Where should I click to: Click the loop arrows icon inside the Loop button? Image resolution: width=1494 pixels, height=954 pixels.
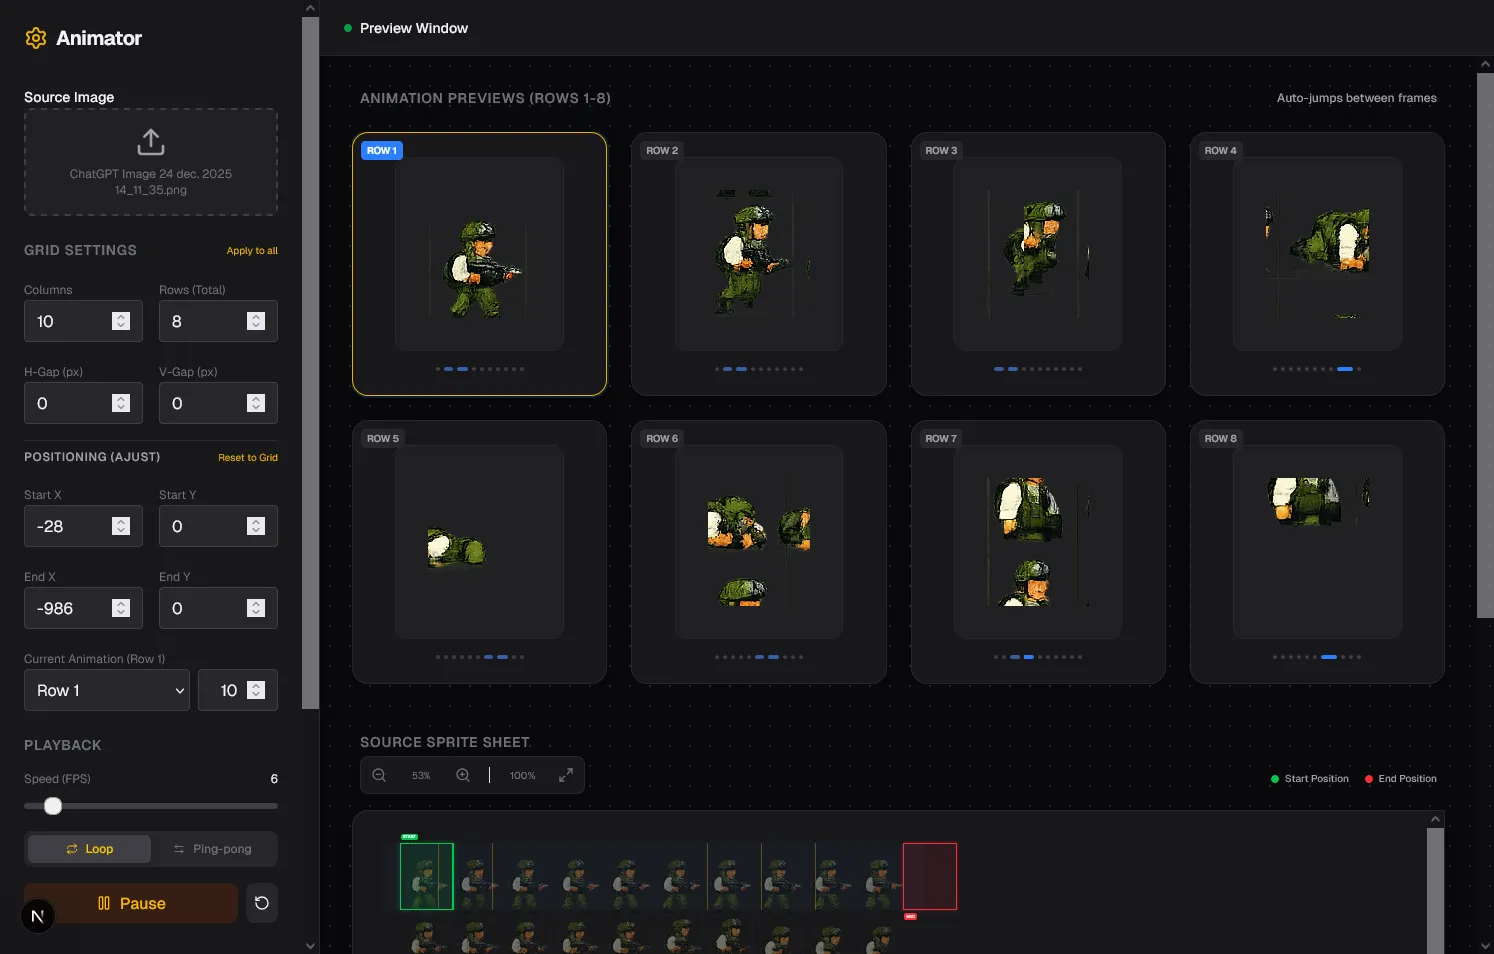[70, 848]
